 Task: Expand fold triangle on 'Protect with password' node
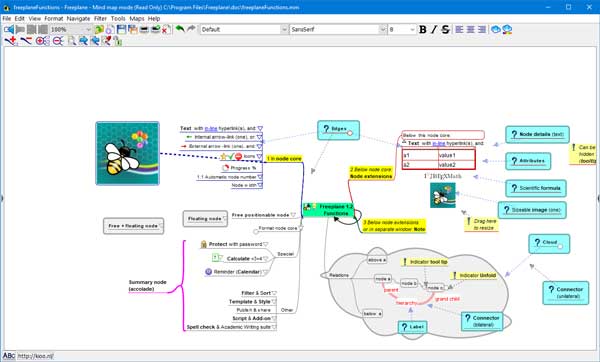click(x=266, y=244)
